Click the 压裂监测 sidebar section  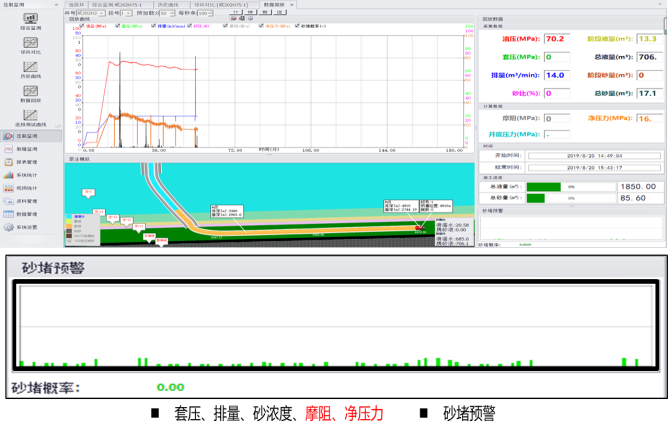[x=28, y=135]
